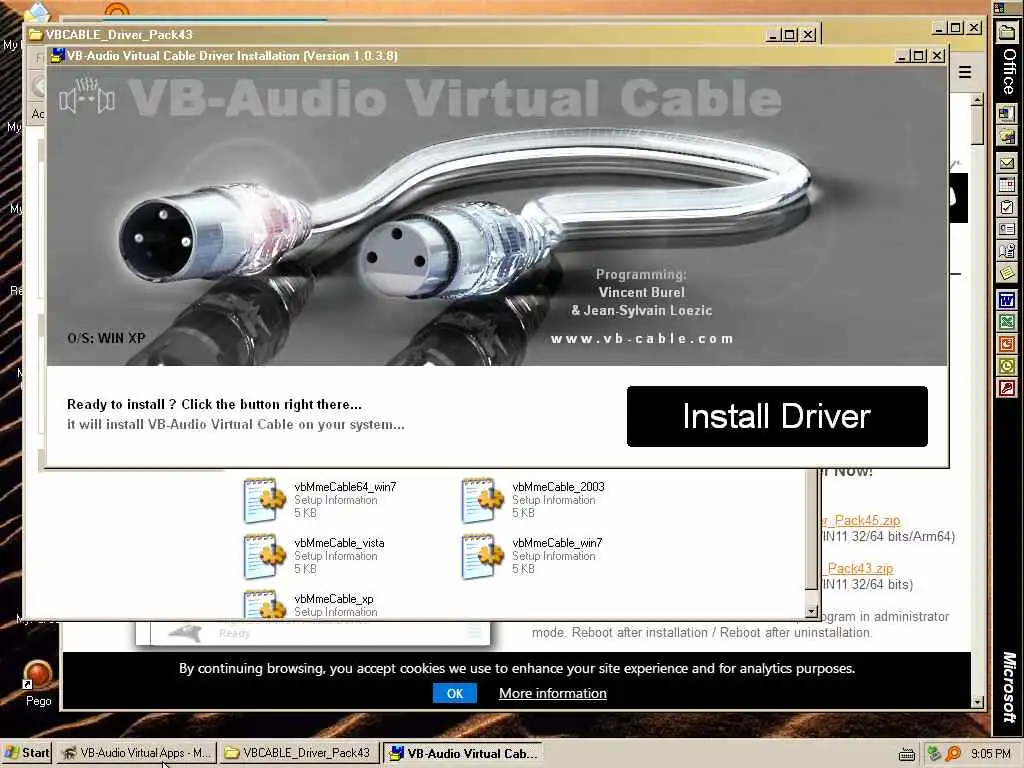Screen dimensions: 1024x768
Task: Open the vbMmeCable_2003 setup information file
Action: pyautogui.click(x=533, y=500)
